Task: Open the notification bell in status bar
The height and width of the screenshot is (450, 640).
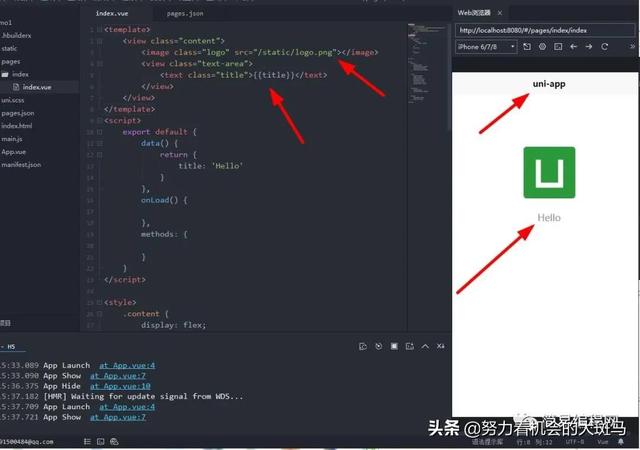Action: click(x=621, y=442)
